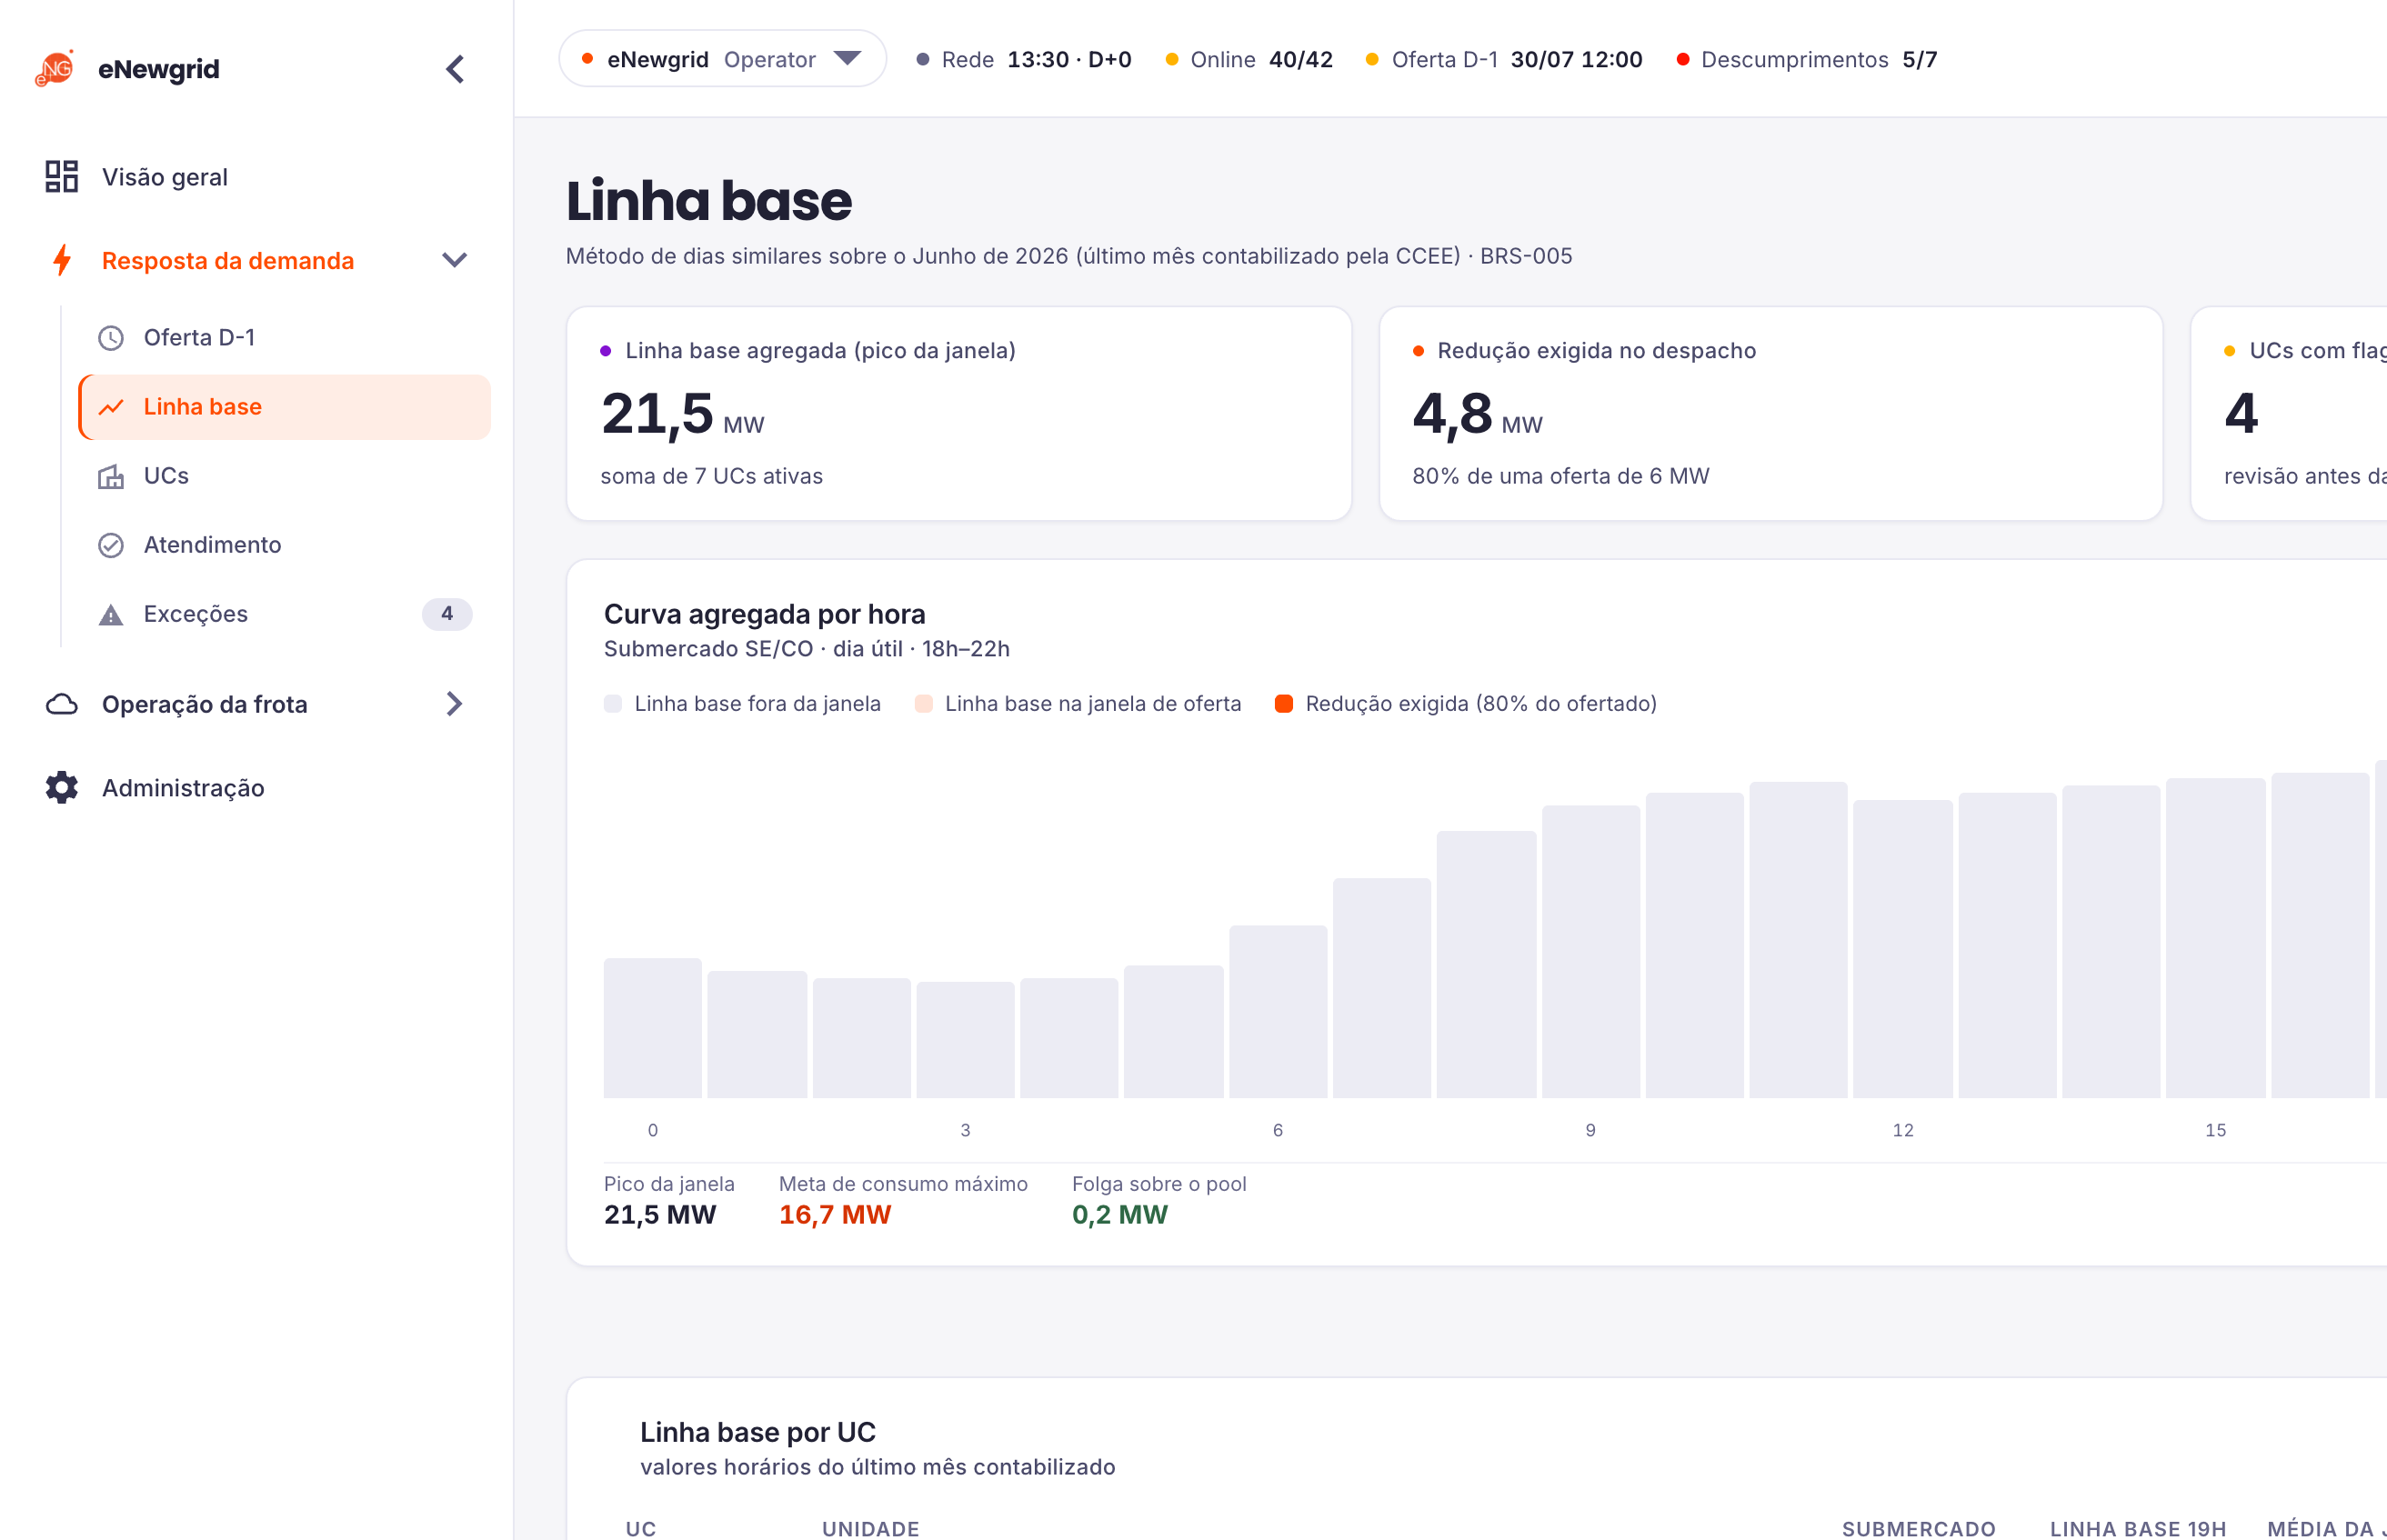Collapse the sidebar with the left chevron
The height and width of the screenshot is (1540, 2387).
455,69
